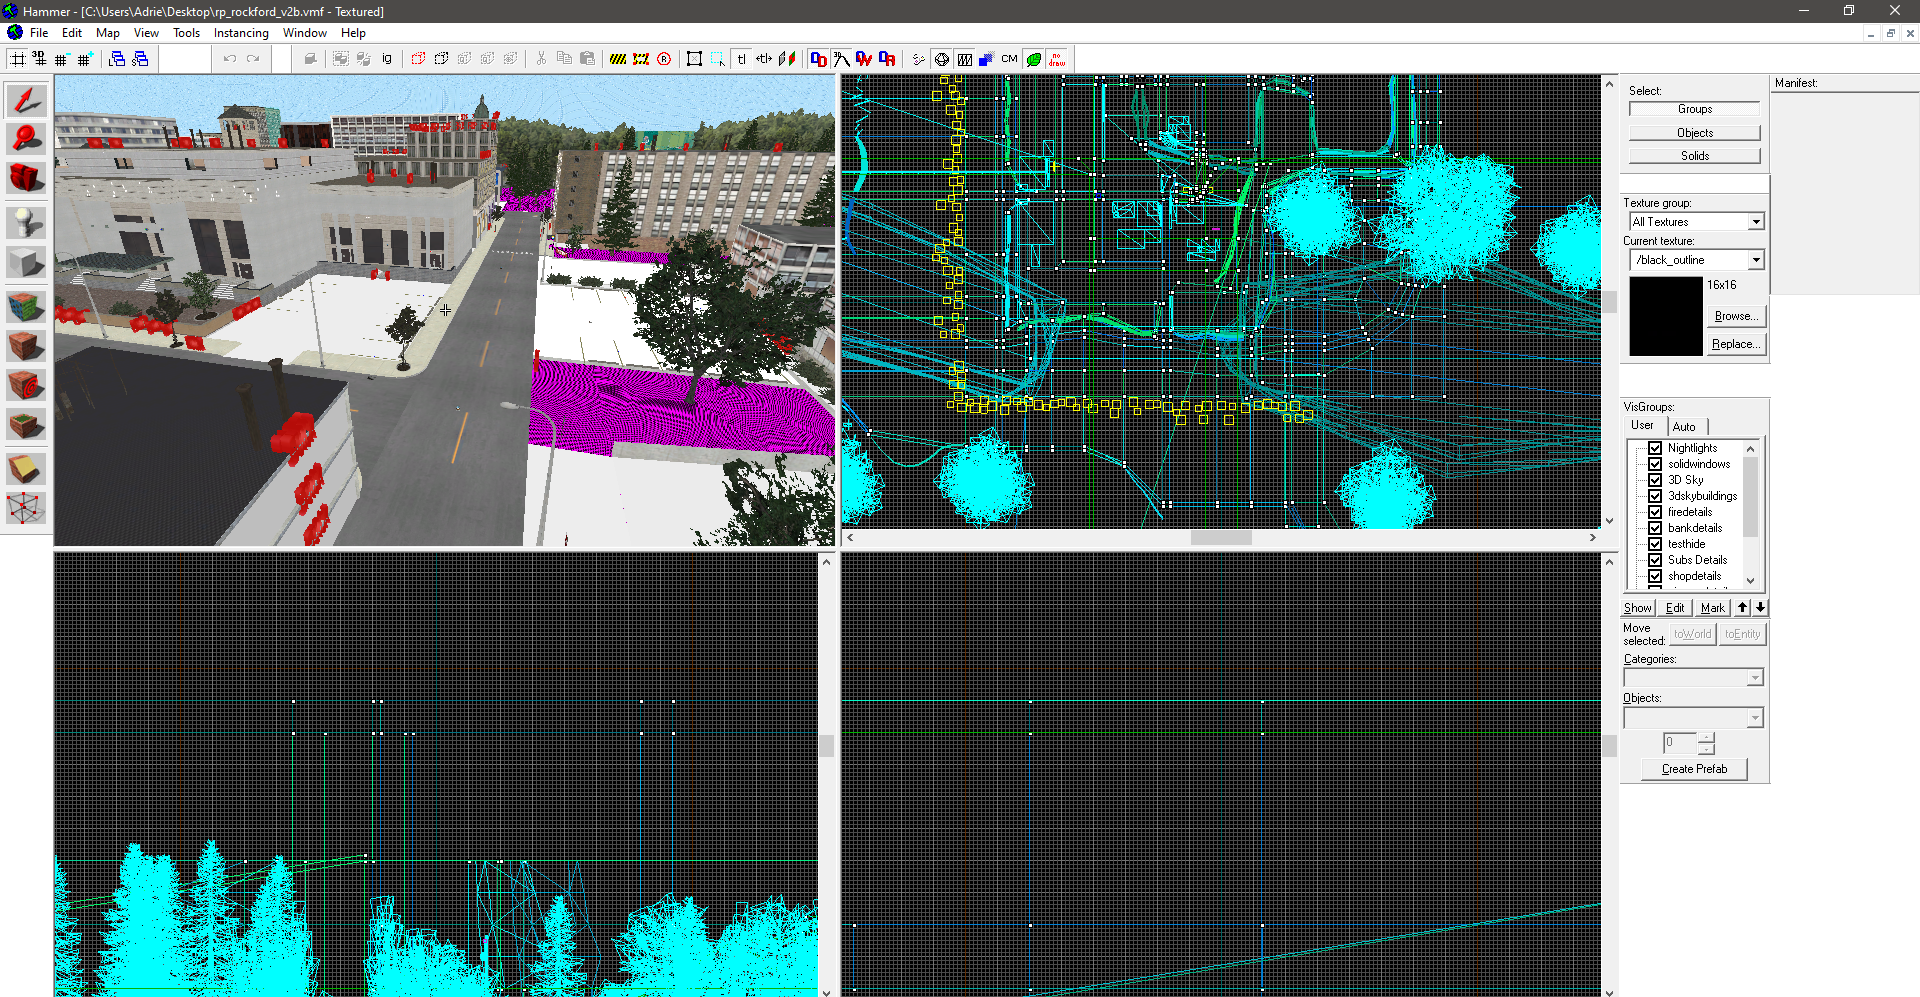
Task: Switch to the User visgroups tab
Action: point(1642,425)
